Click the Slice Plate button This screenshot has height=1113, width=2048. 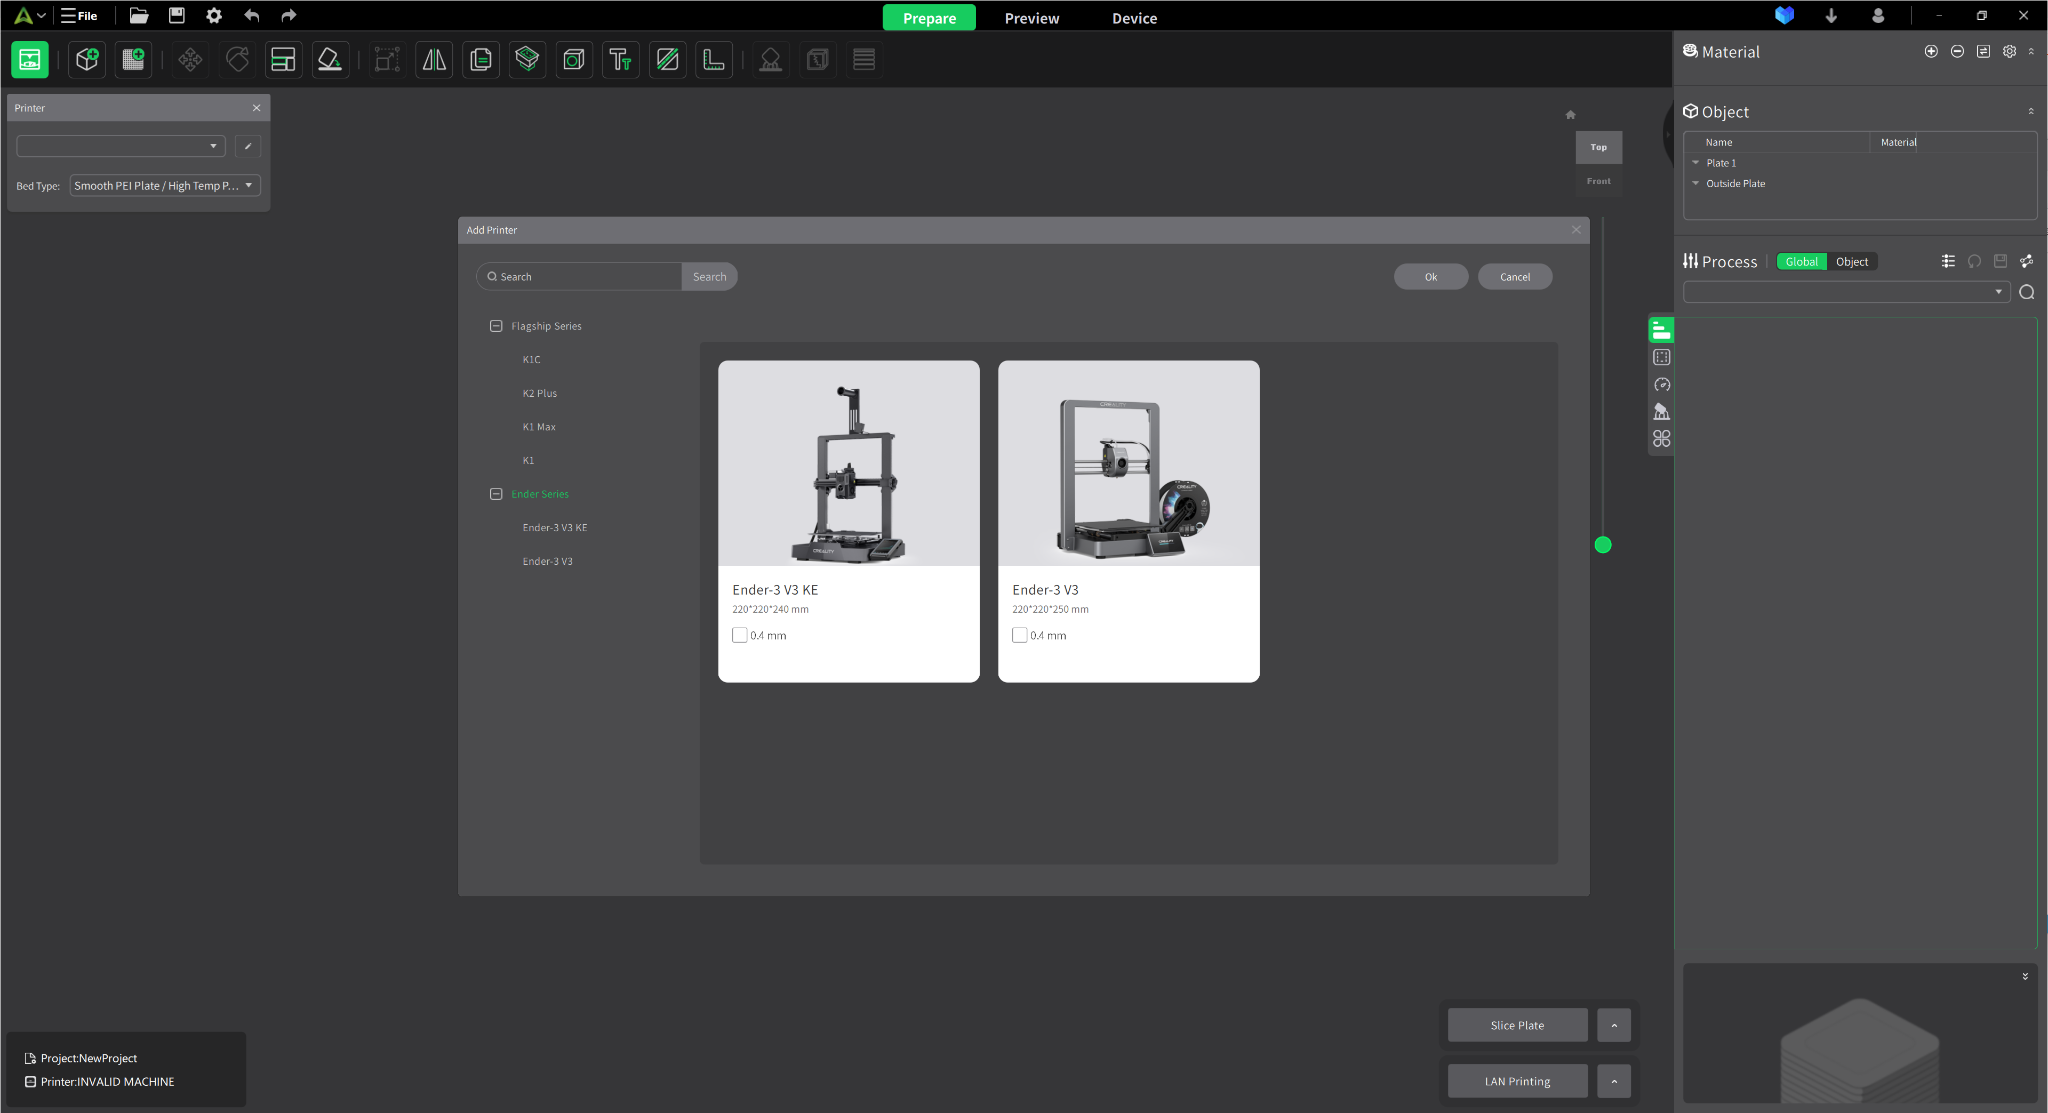click(x=1517, y=1025)
